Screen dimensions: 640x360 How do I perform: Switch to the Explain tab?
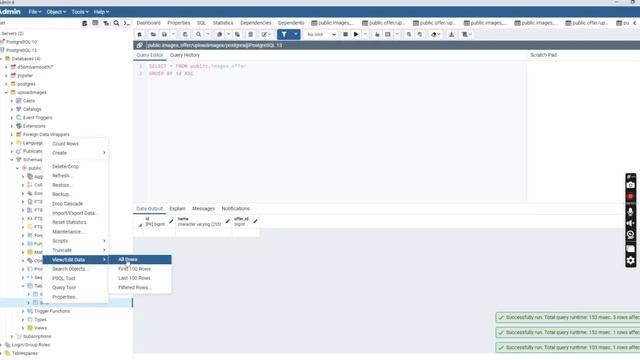point(177,209)
